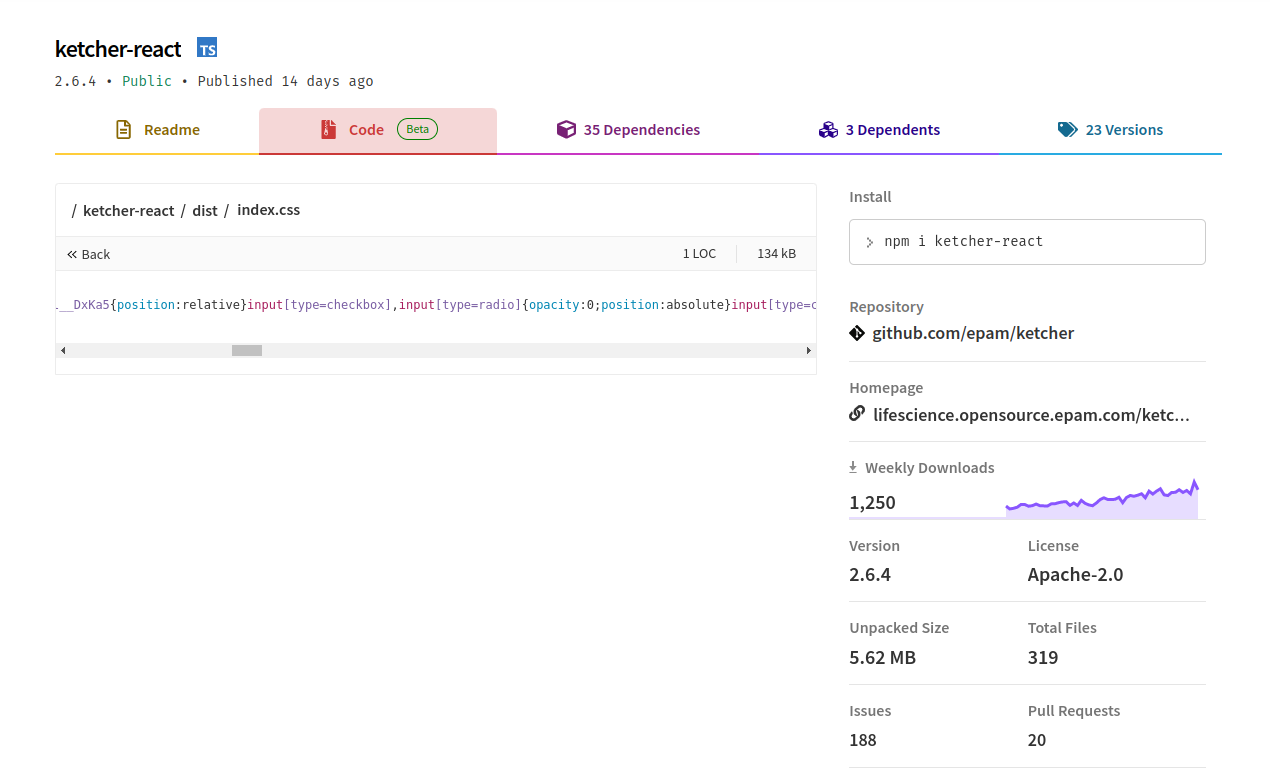Click the Dependencies package box icon
Viewport: 1270px width, 781px height.
pyautogui.click(x=566, y=129)
